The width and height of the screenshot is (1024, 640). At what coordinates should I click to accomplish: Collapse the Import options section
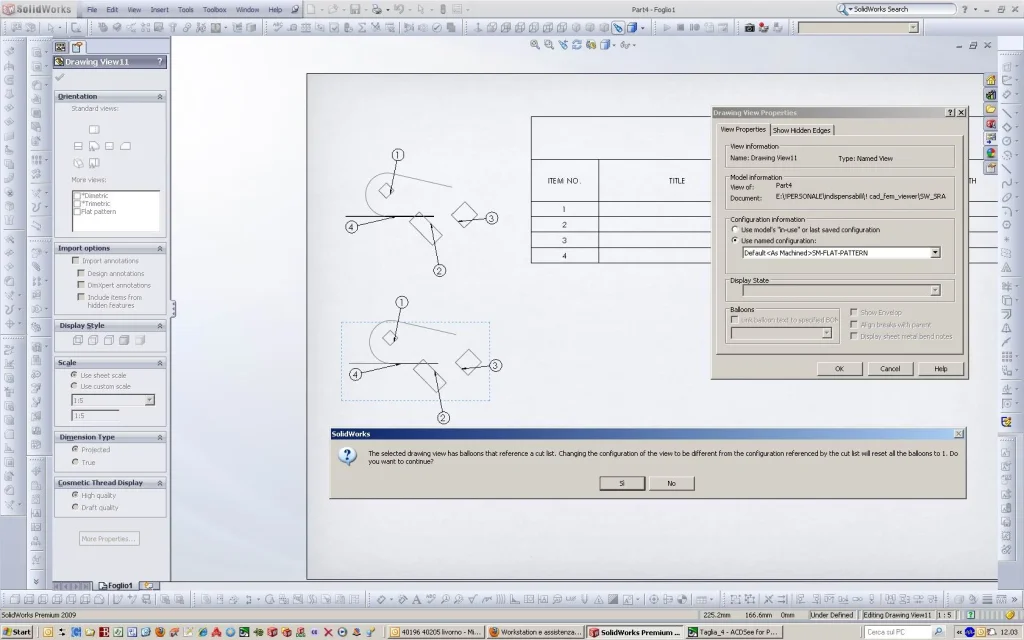(x=159, y=249)
